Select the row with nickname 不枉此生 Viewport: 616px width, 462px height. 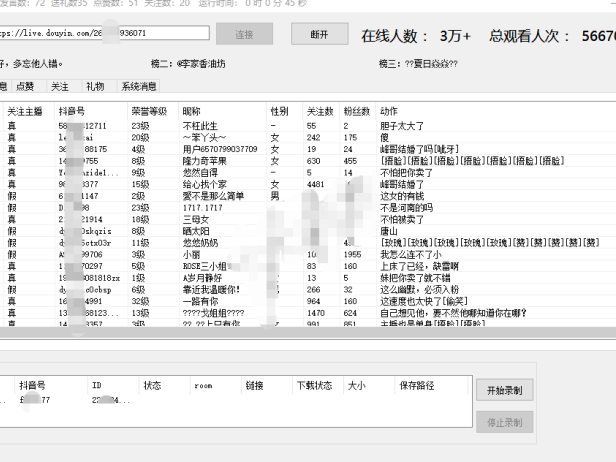click(x=308, y=126)
